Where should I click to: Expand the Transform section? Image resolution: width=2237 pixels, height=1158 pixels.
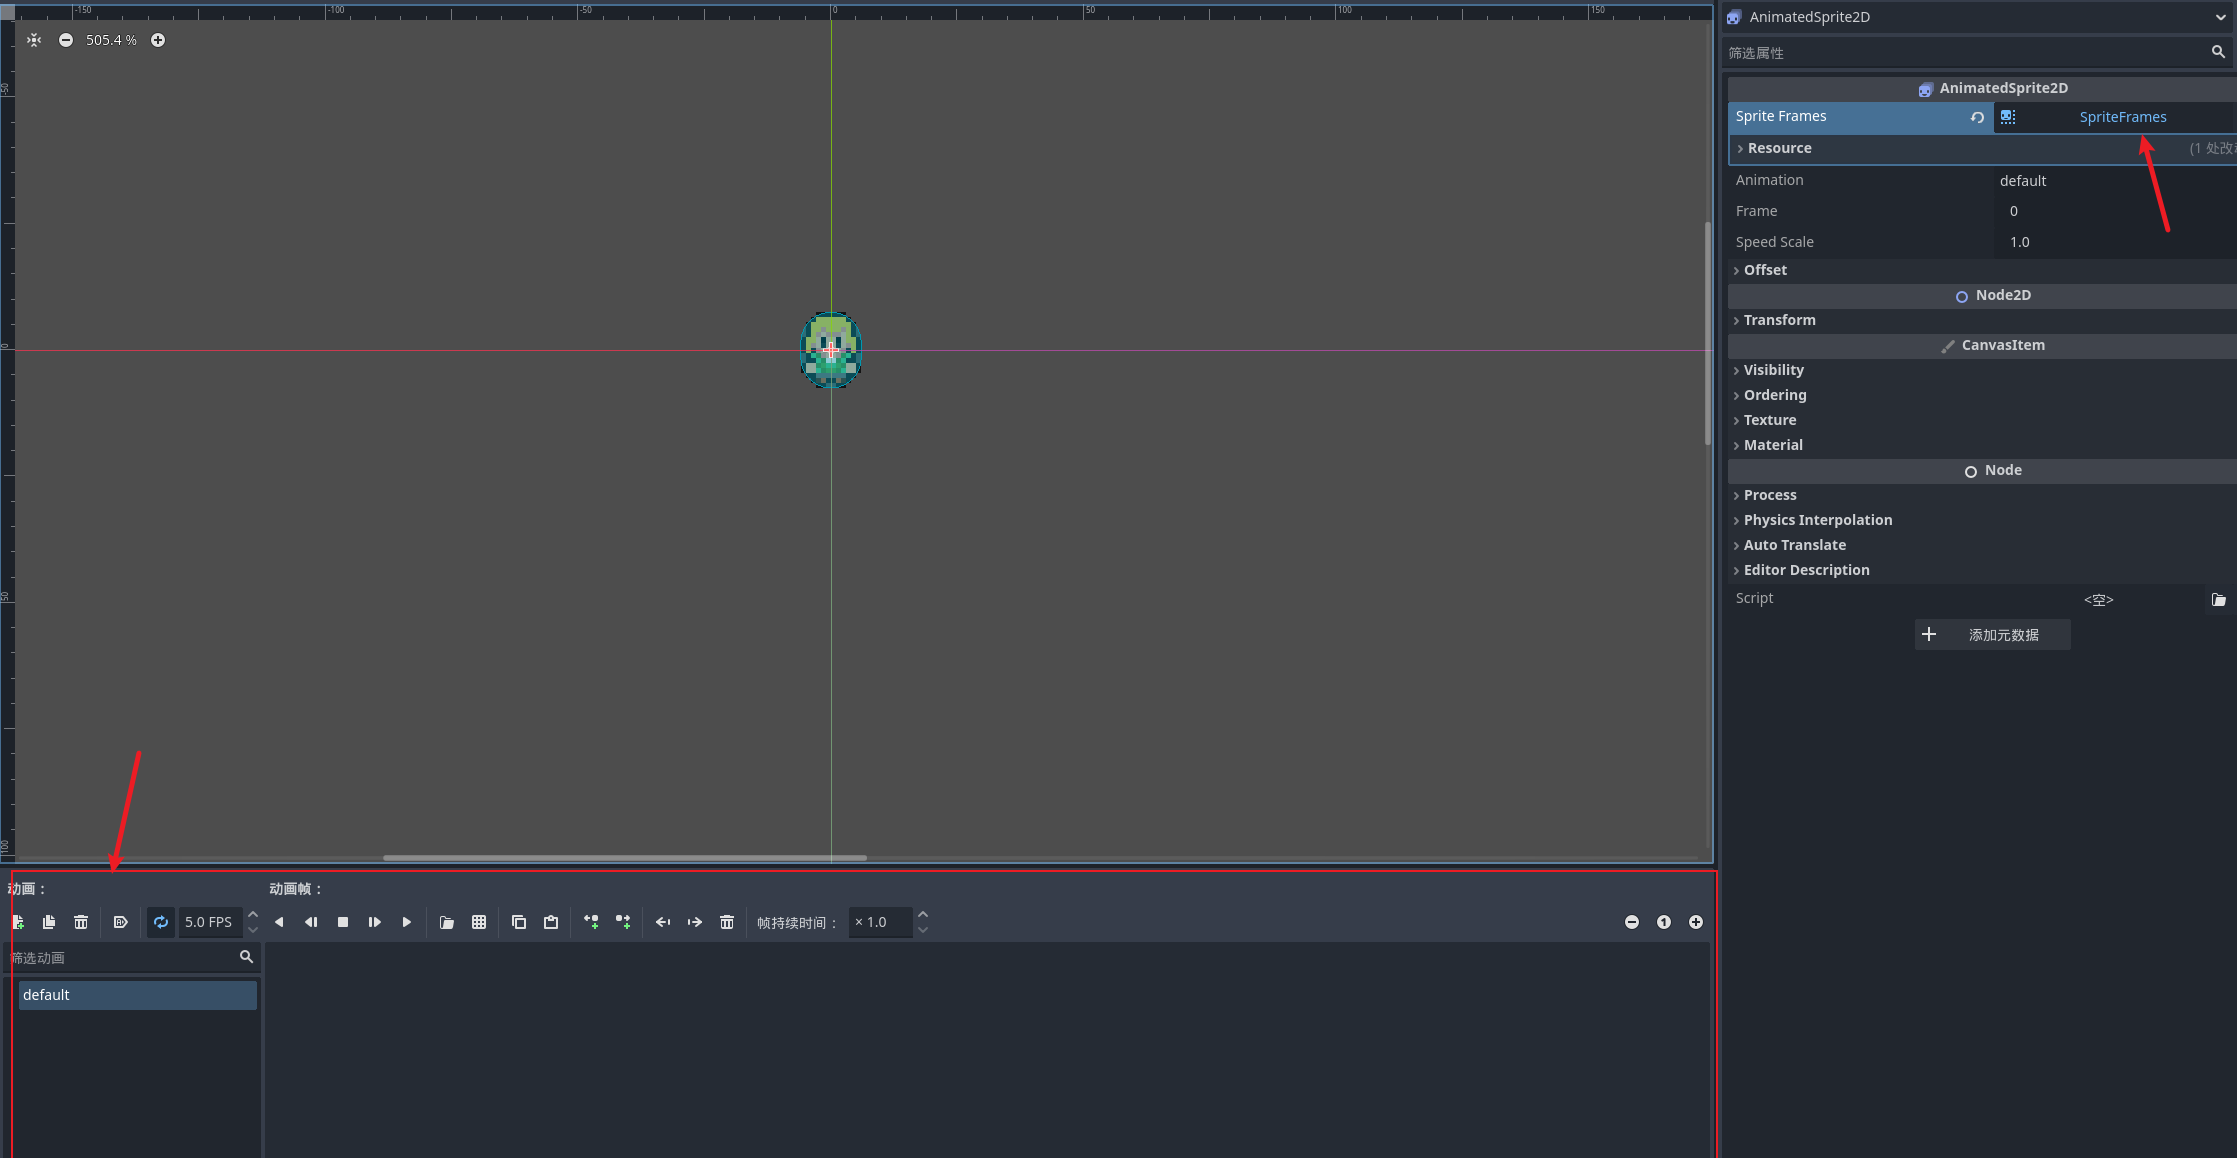tap(1779, 320)
